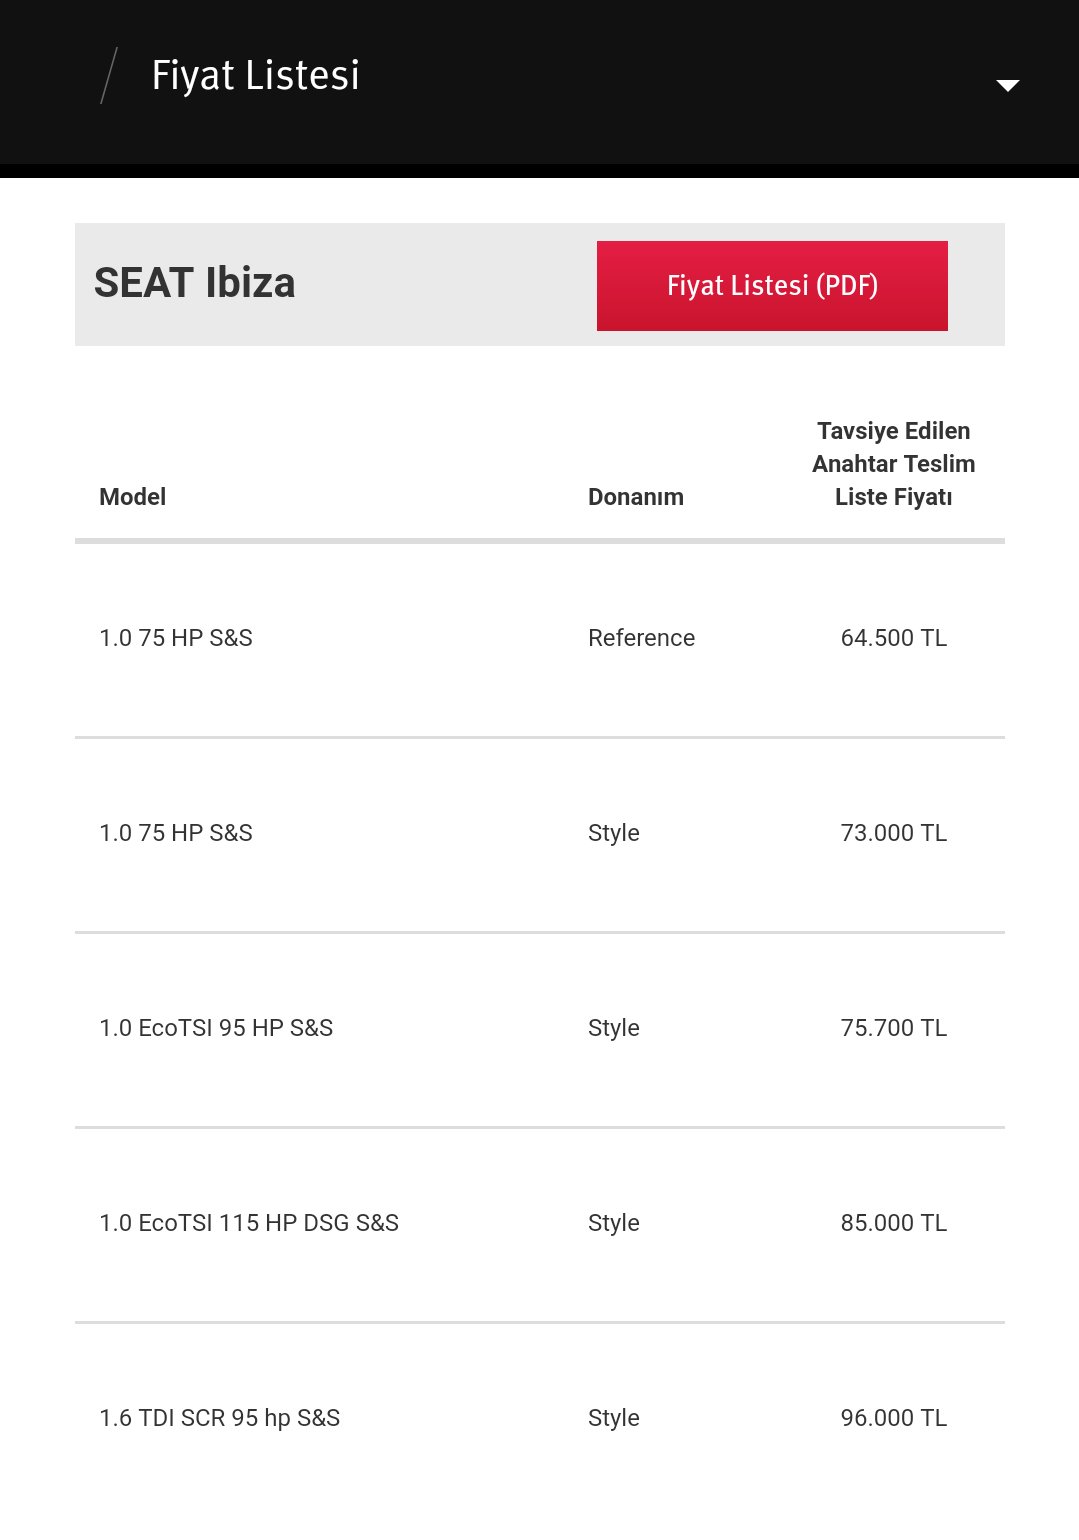Click the 1.0 EcoTSI 115 HP DSG S&S model

(249, 1223)
